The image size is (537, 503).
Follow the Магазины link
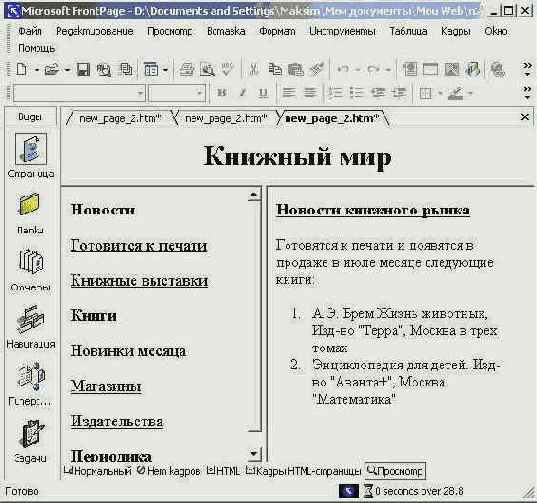click(x=106, y=386)
